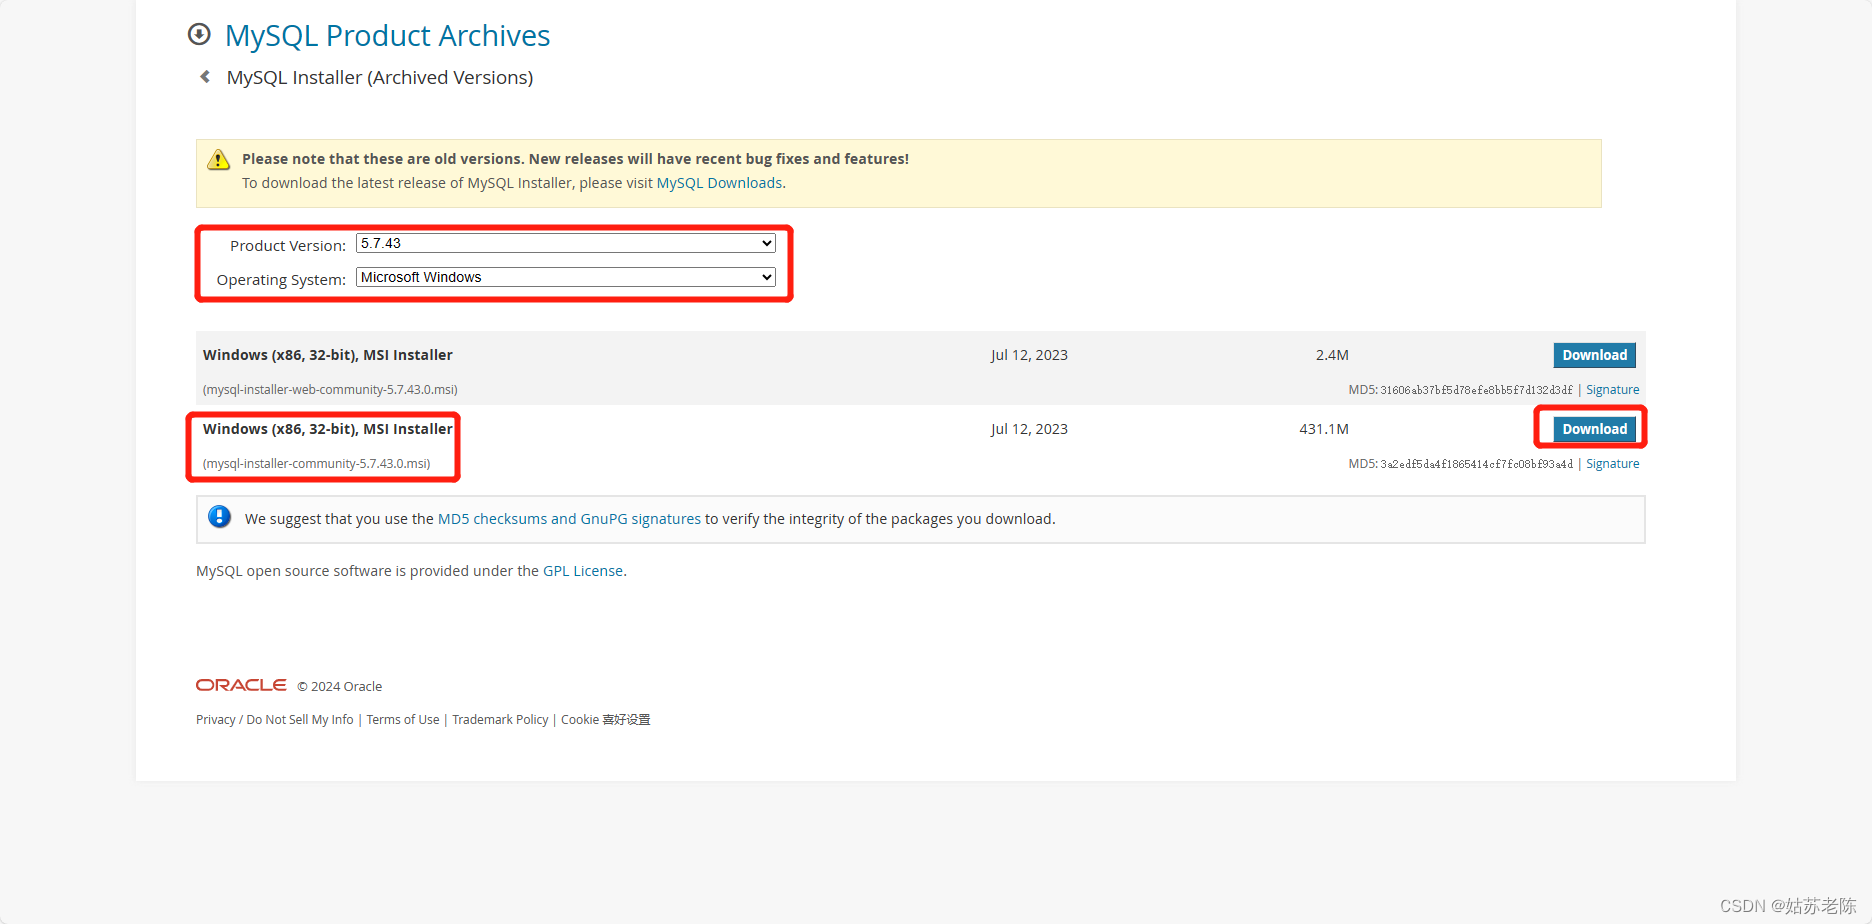Click the yellow warning triangle icon
The image size is (1872, 924).
(218, 160)
